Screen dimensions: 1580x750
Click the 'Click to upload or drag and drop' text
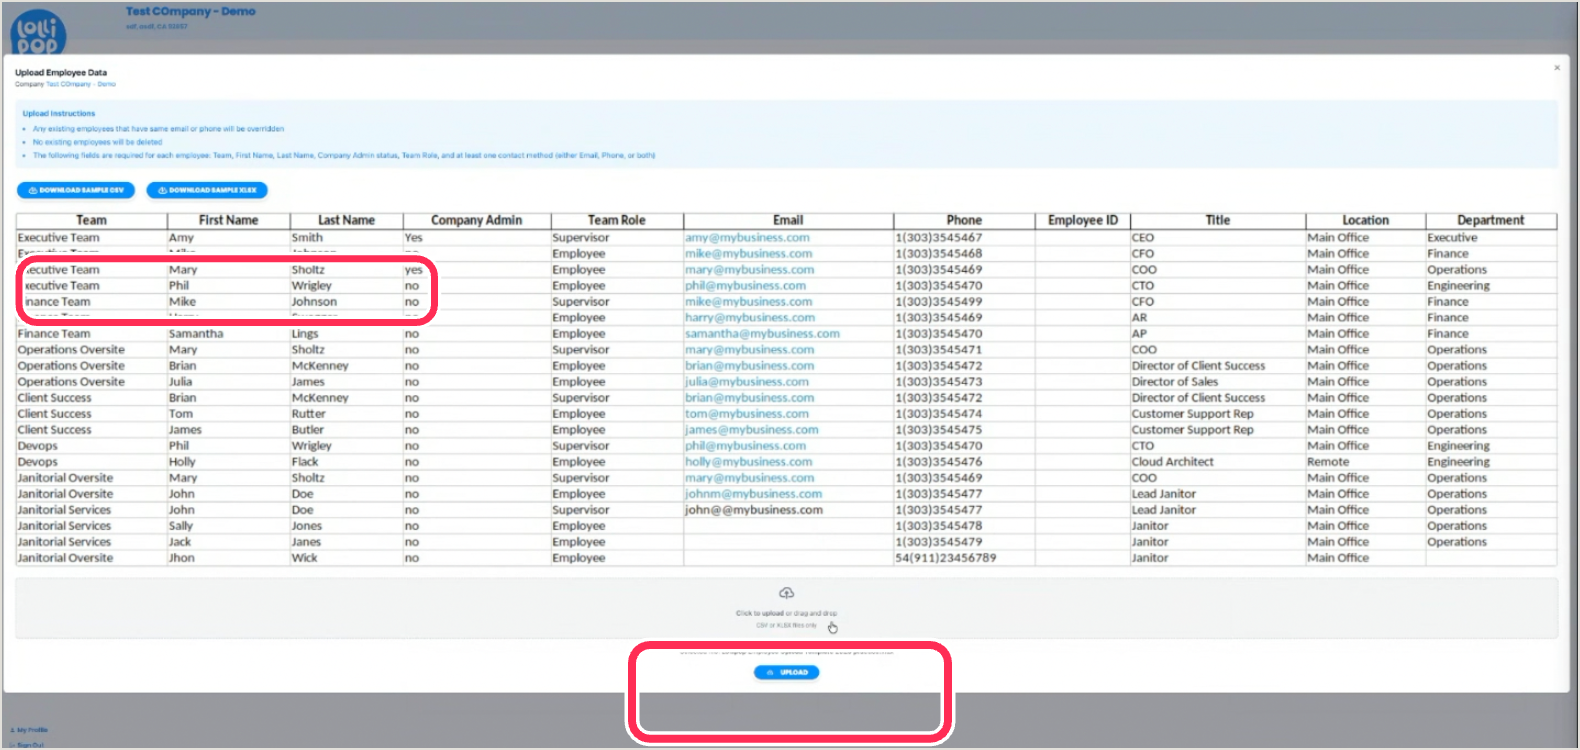pos(786,613)
